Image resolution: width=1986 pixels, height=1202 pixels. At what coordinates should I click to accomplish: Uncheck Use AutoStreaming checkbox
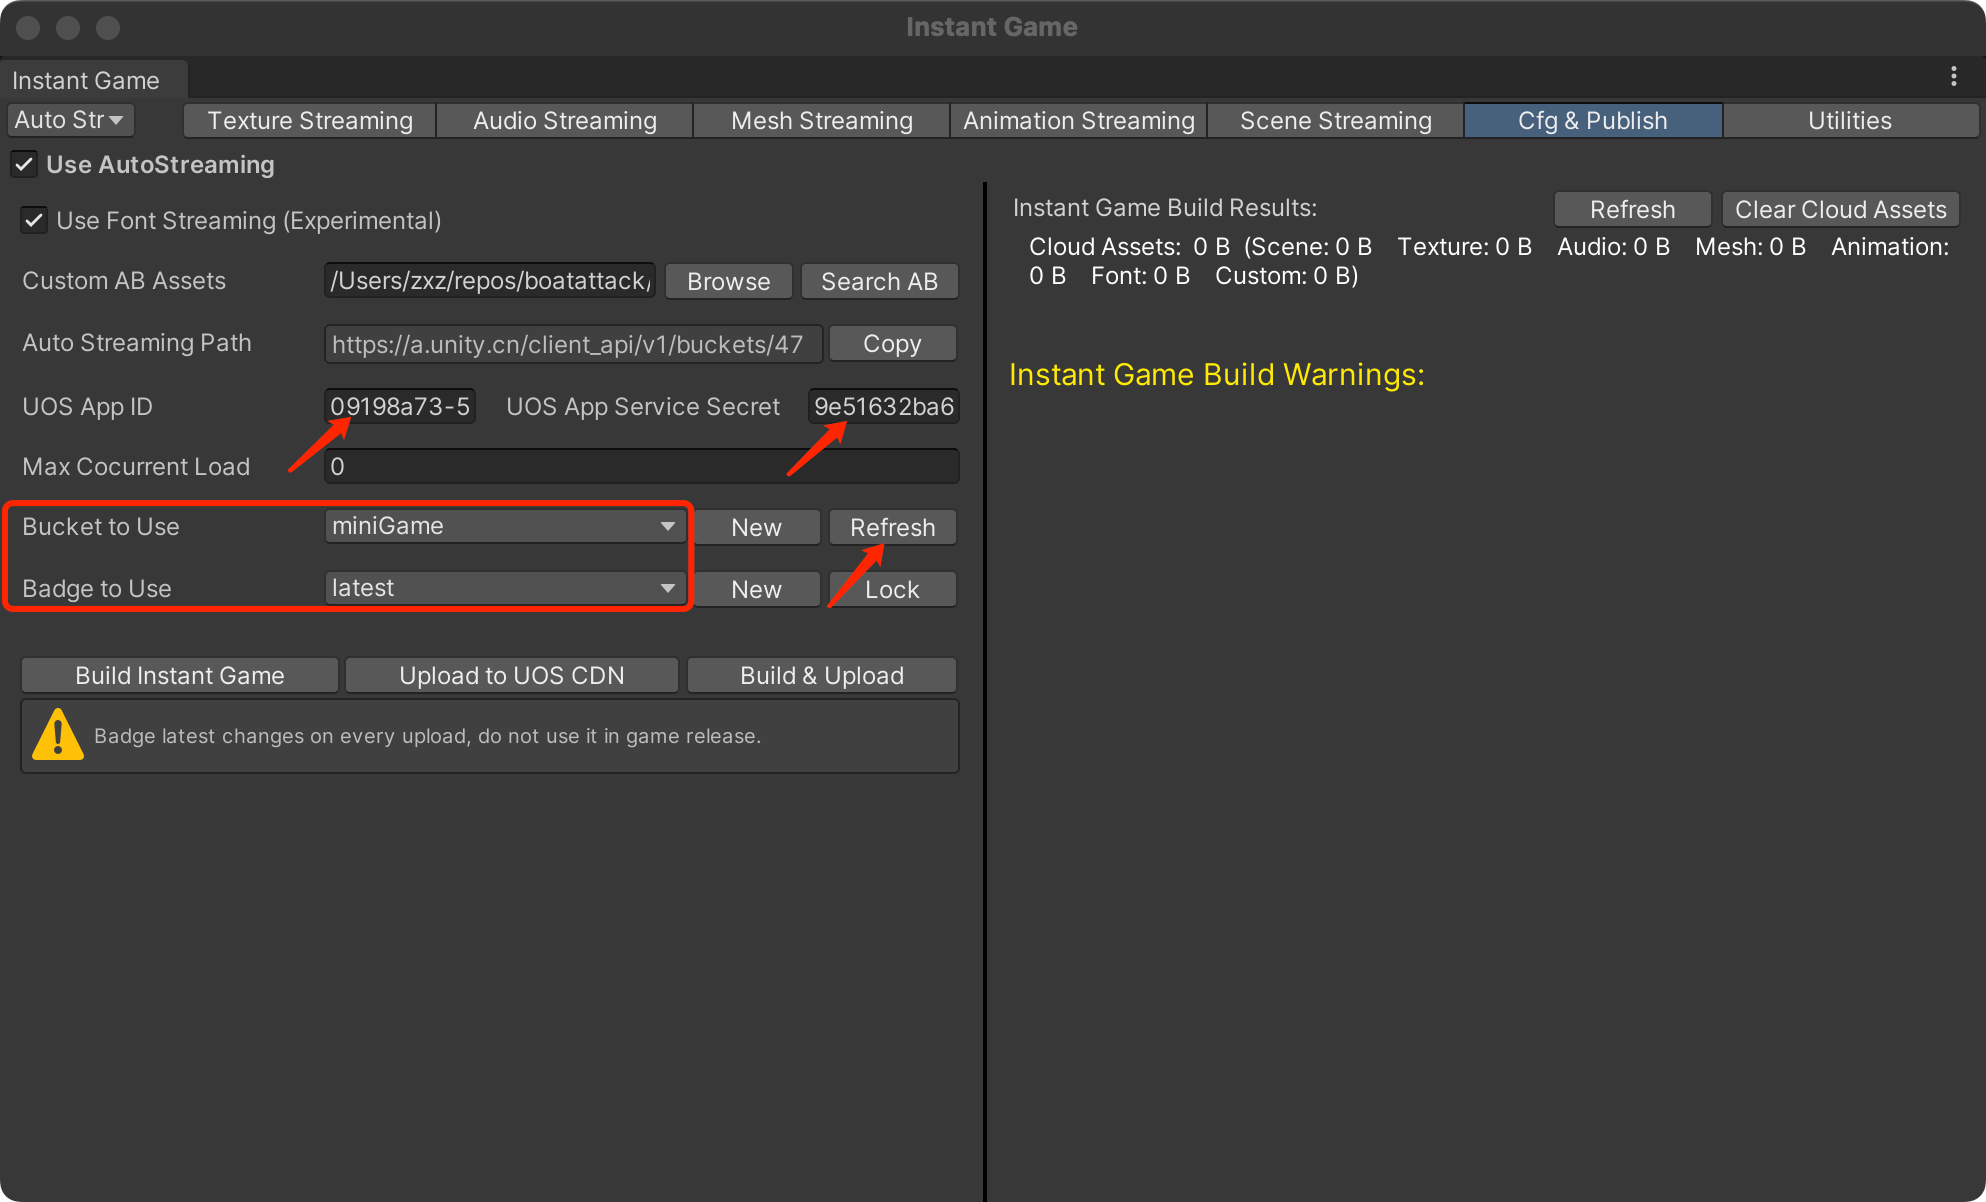[x=25, y=164]
